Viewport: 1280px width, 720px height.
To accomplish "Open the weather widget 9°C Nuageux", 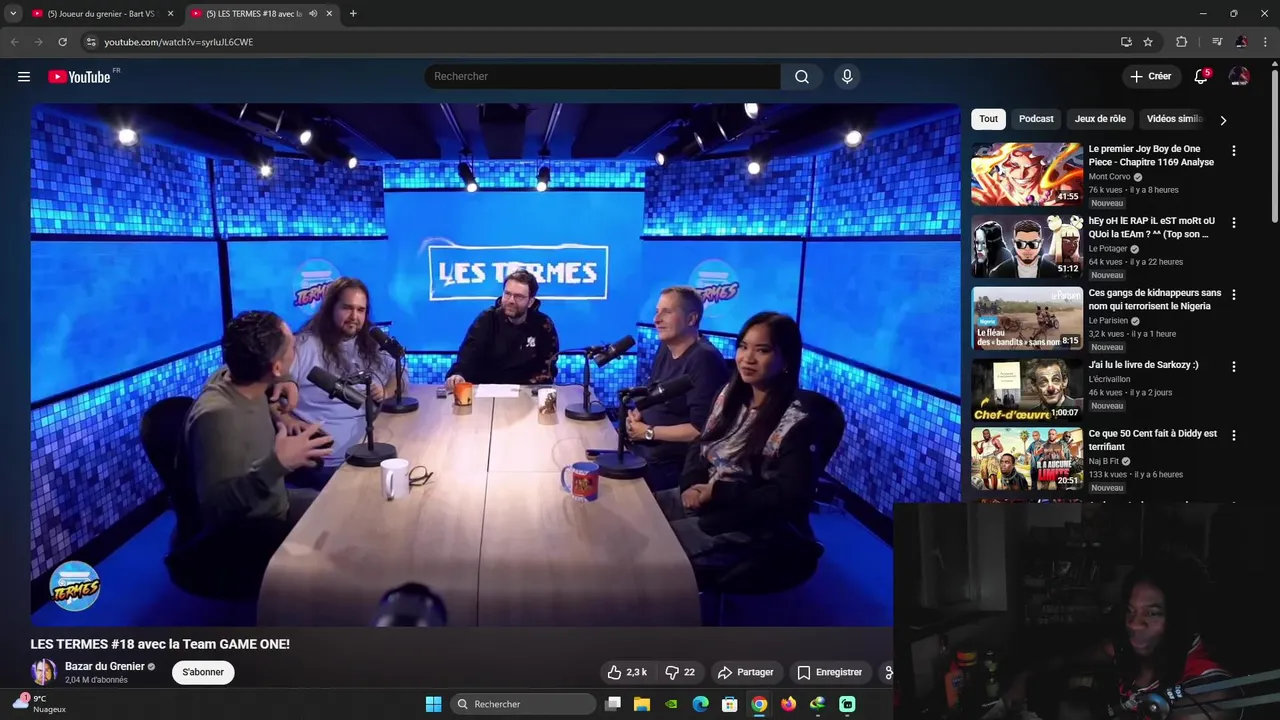I will [x=40, y=704].
